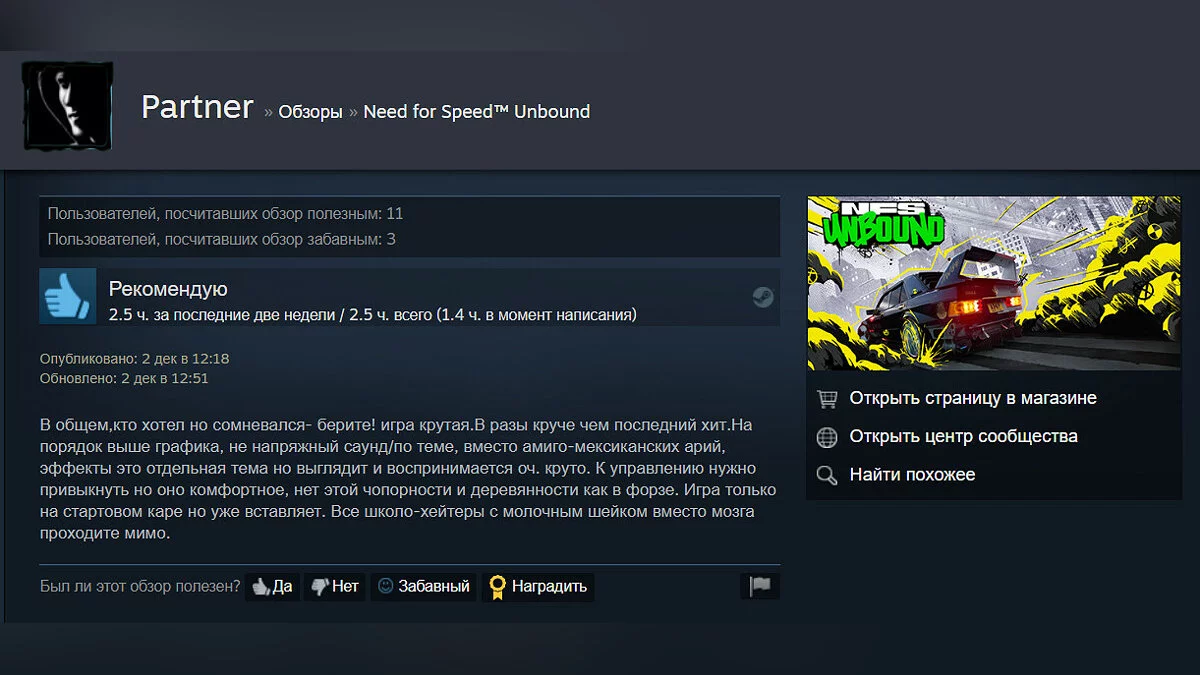Open the Partner profile name link

[x=197, y=107]
